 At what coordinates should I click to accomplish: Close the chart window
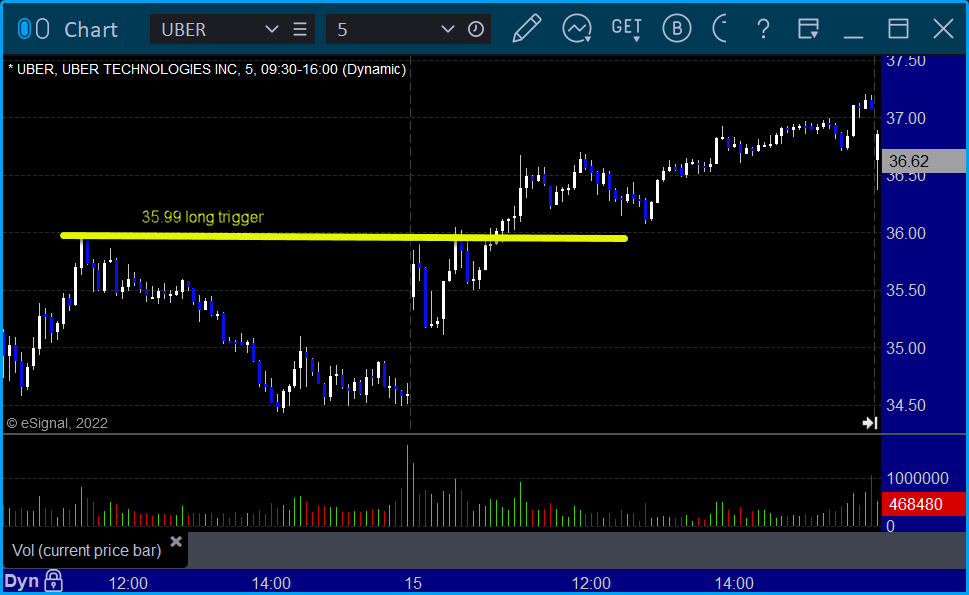(x=943, y=29)
